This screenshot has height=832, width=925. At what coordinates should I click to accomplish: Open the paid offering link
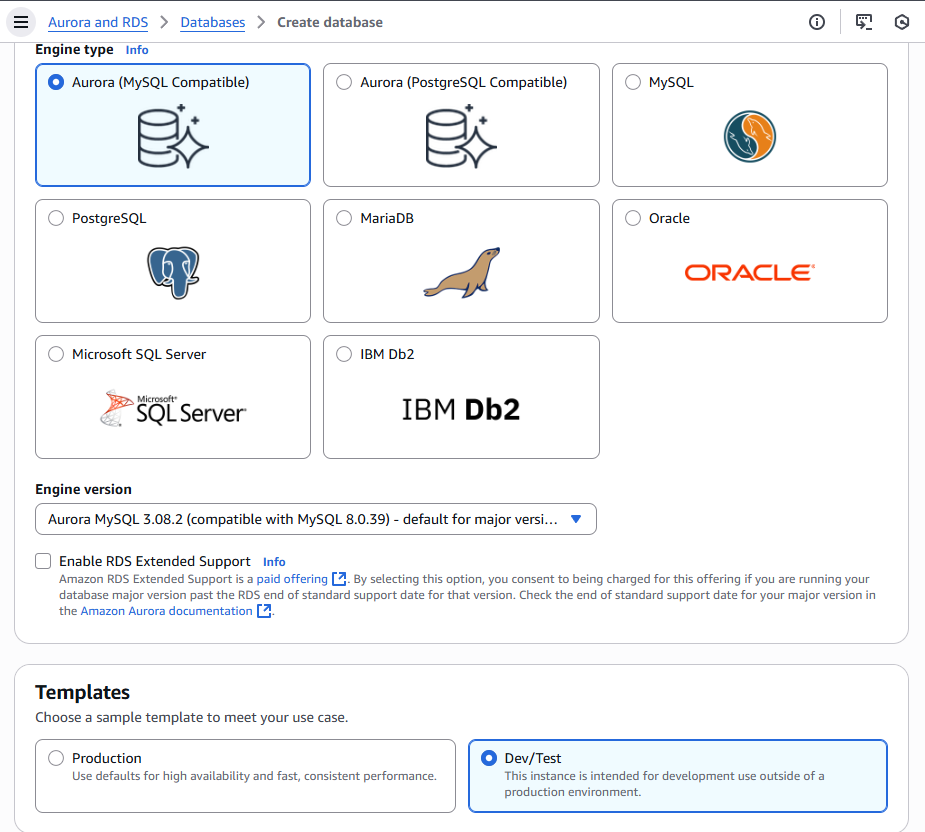[292, 579]
